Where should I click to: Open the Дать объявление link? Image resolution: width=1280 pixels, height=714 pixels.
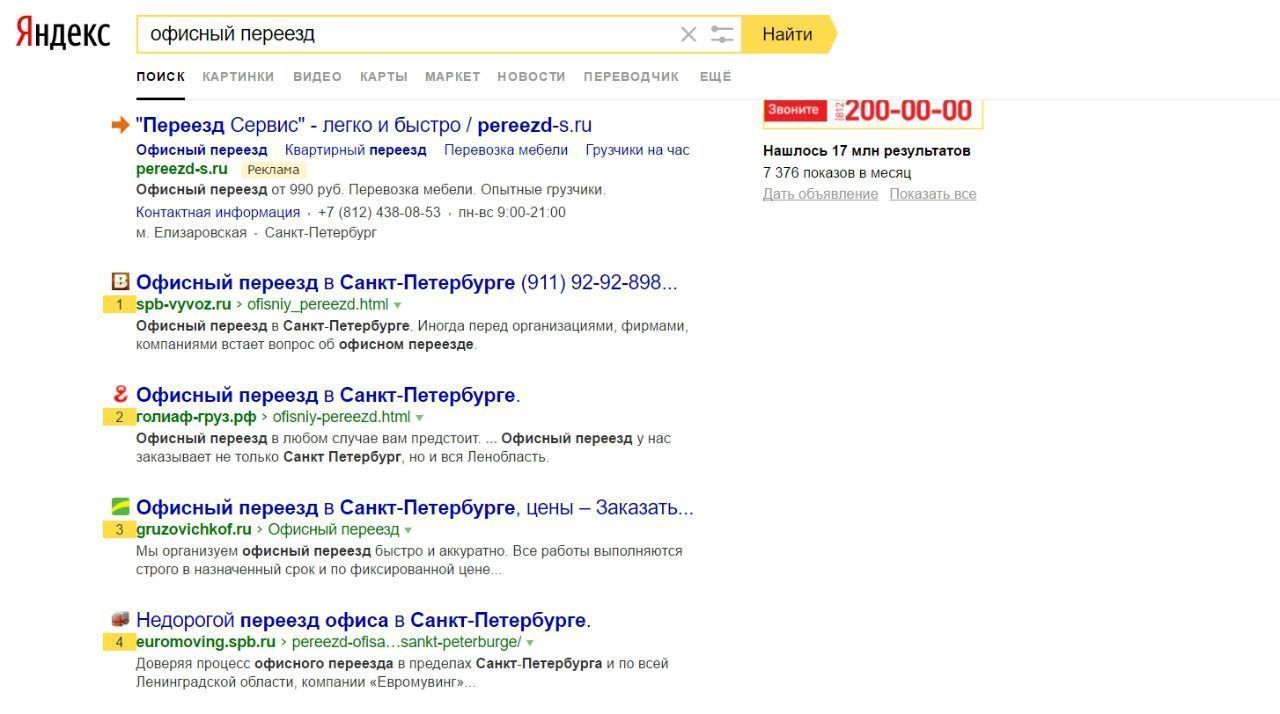820,194
